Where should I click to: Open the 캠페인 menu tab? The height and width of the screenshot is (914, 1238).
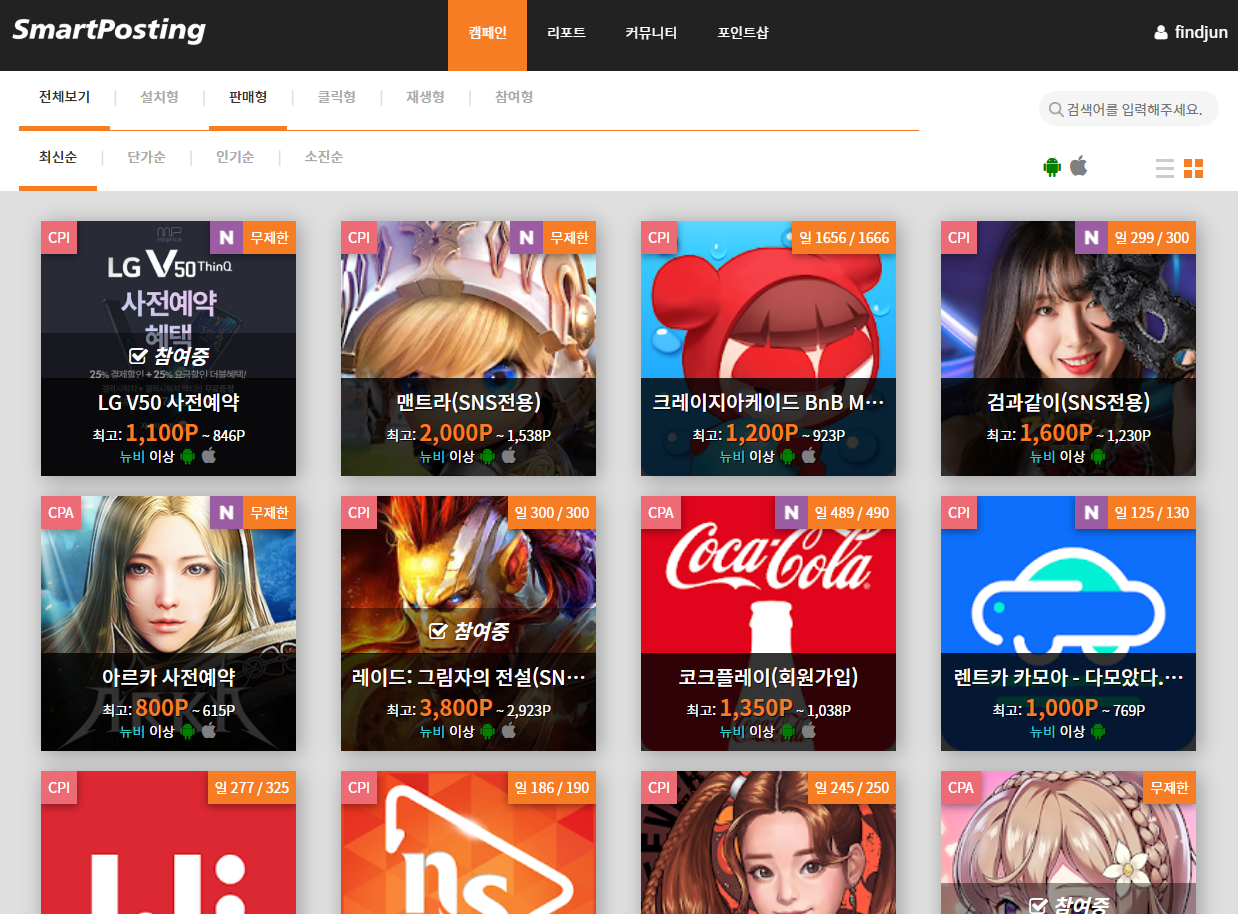487,35
